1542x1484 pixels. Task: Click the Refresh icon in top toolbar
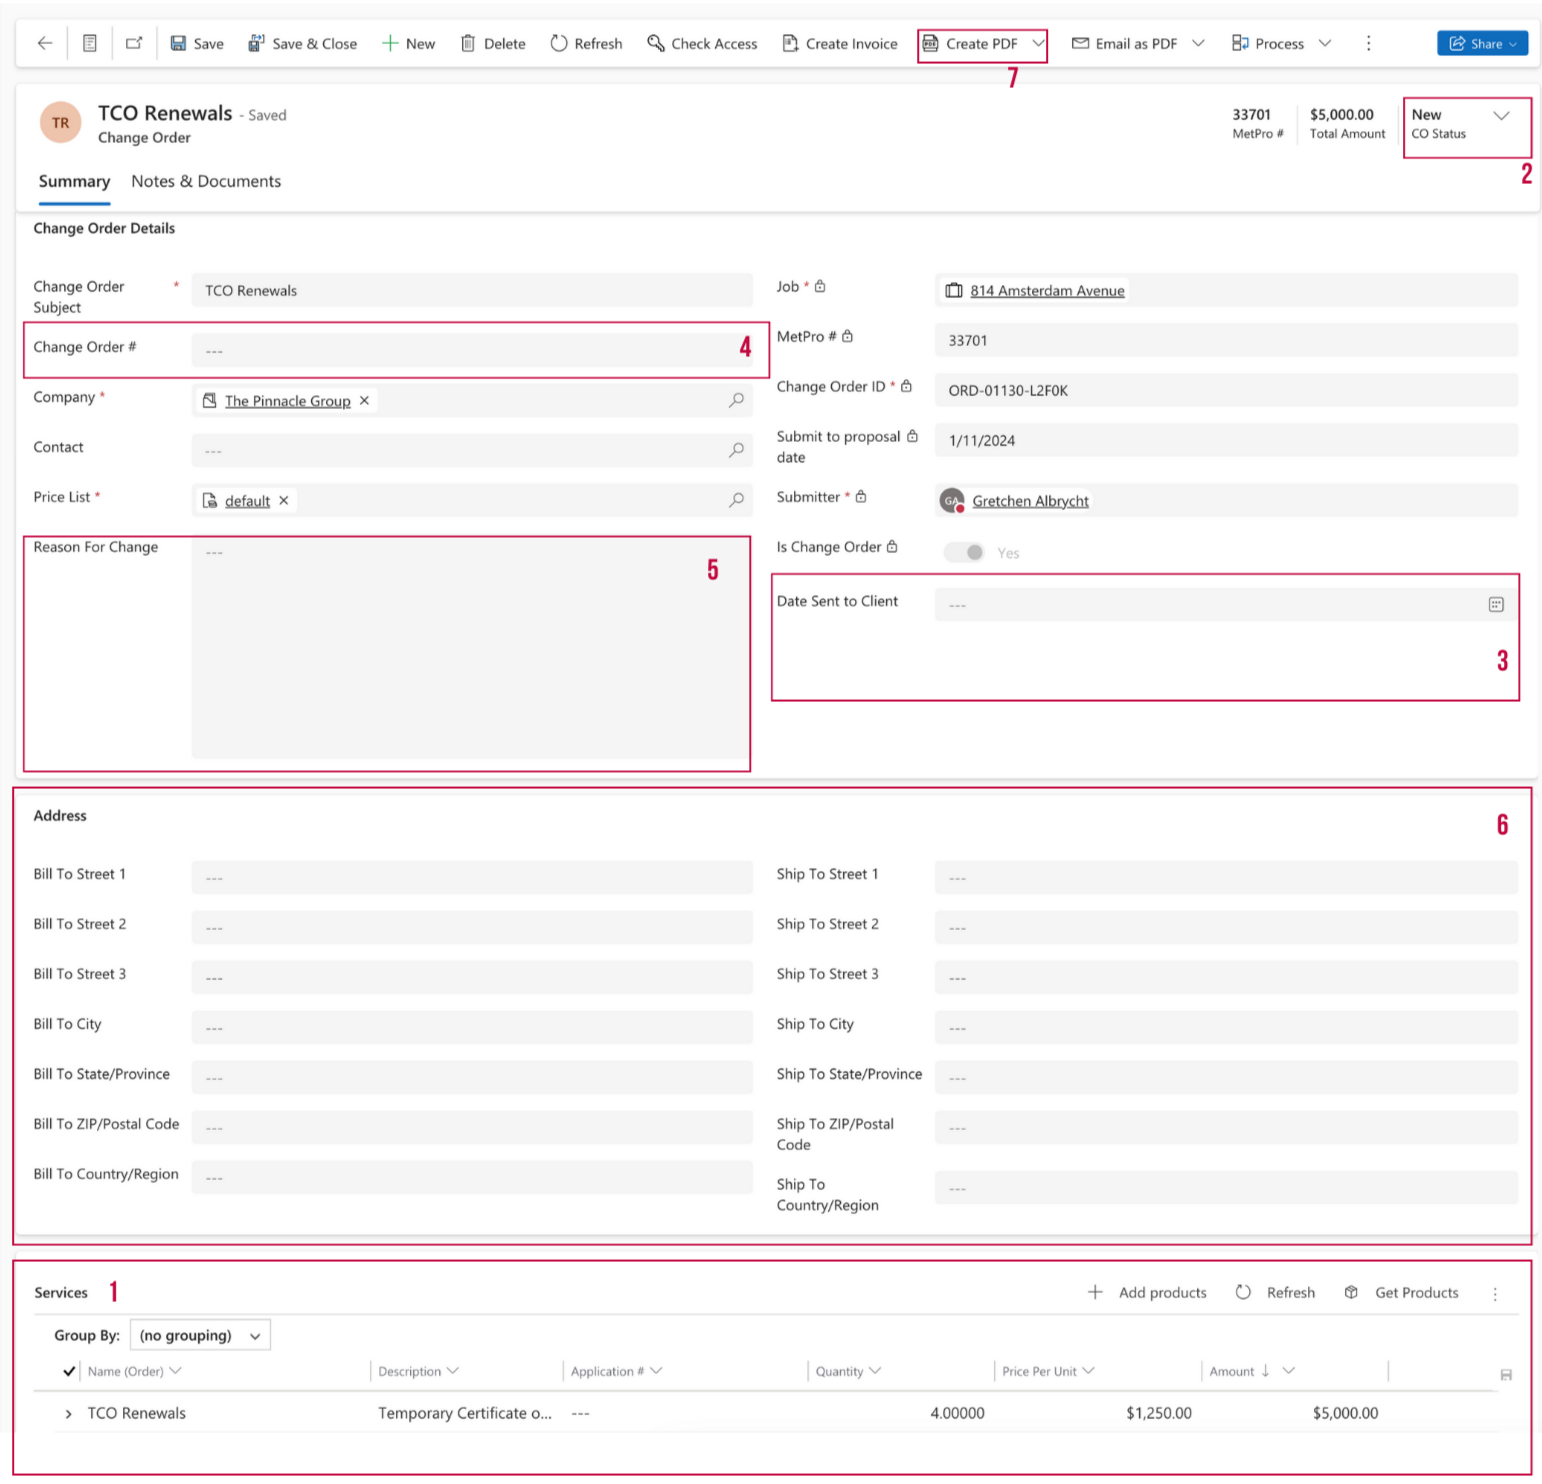pos(559,43)
